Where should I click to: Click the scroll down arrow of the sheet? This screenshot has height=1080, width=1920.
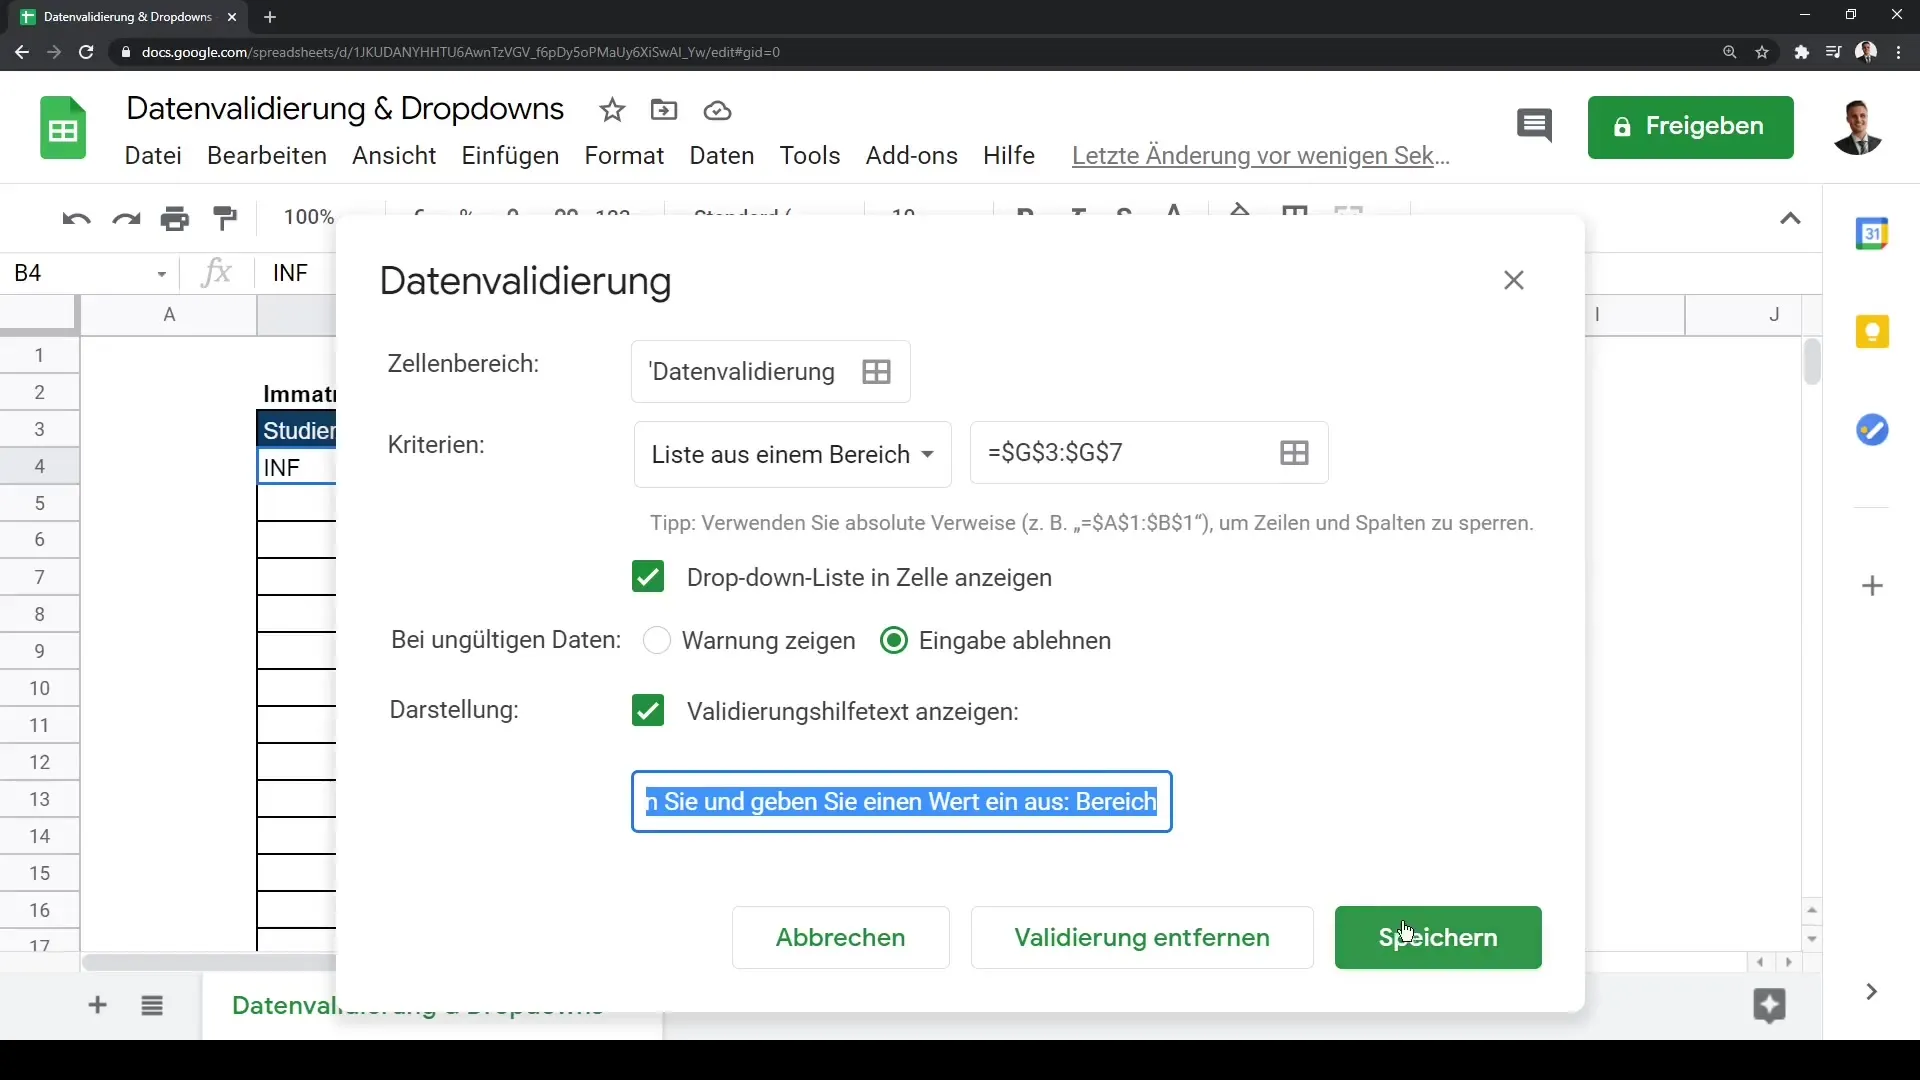[1812, 940]
